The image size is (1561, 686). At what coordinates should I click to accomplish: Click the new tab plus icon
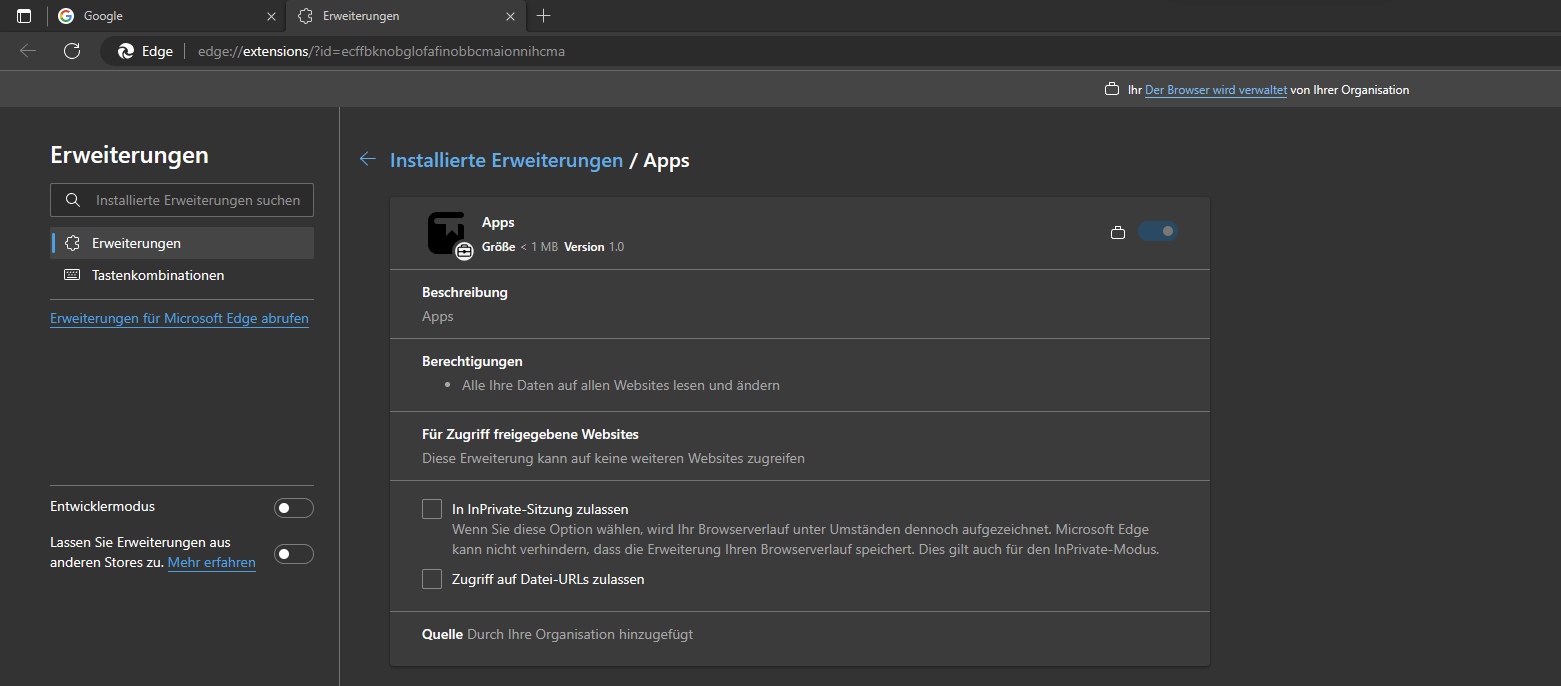pos(544,16)
